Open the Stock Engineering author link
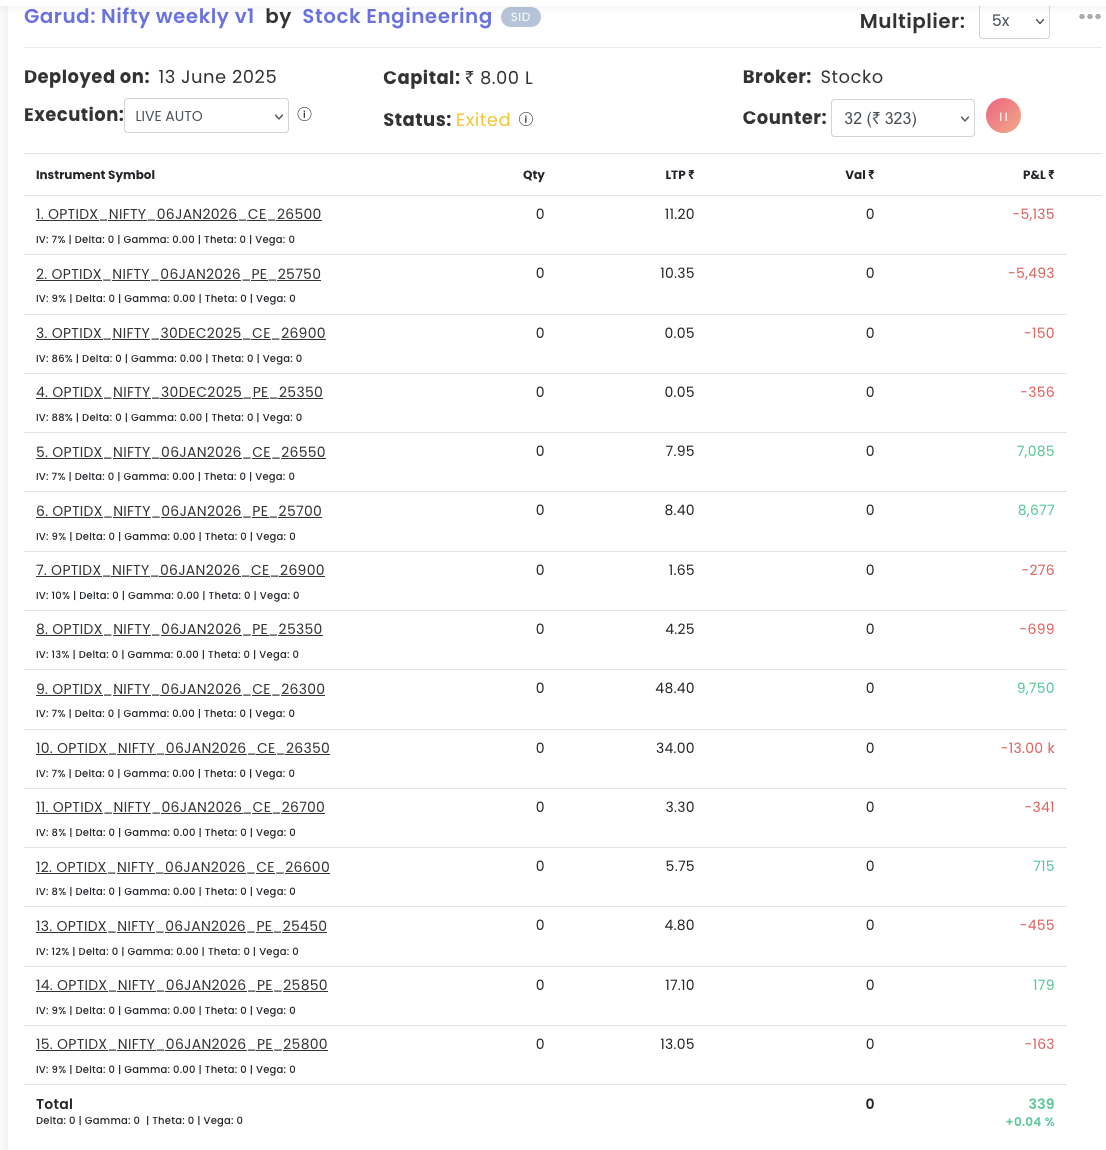The height and width of the screenshot is (1150, 1106). (397, 16)
